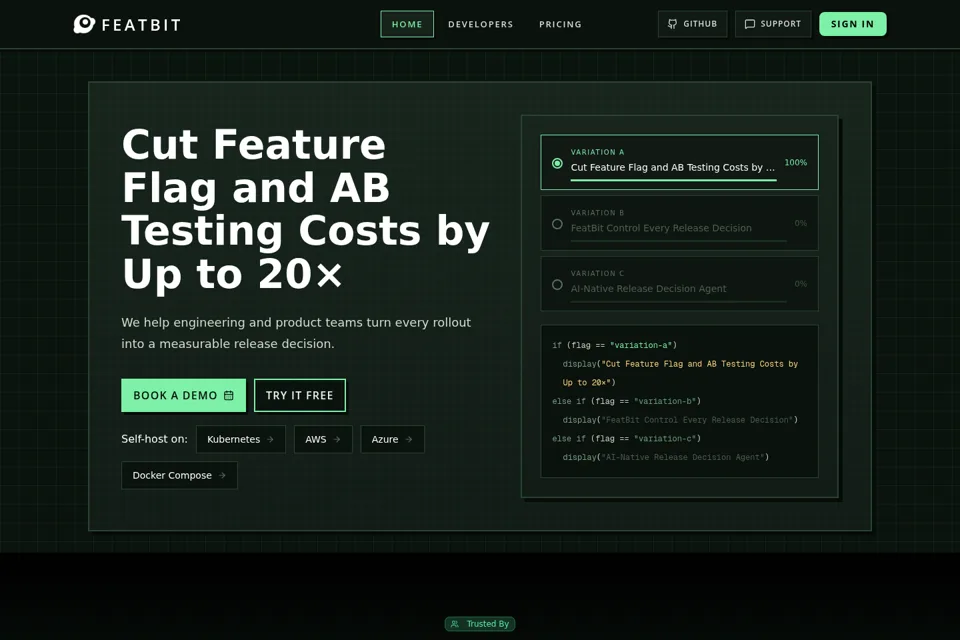Click the Variation B progress bar
Image resolution: width=960 pixels, height=640 pixels.
pos(678,241)
